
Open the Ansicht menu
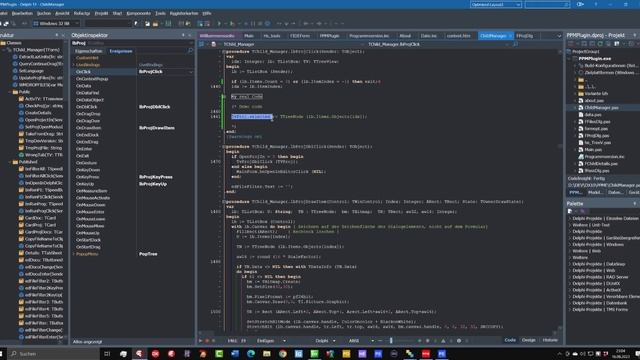point(62,13)
